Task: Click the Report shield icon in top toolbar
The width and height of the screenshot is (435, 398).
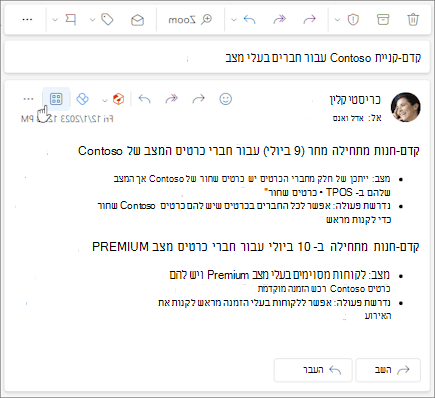Action: tap(353, 20)
